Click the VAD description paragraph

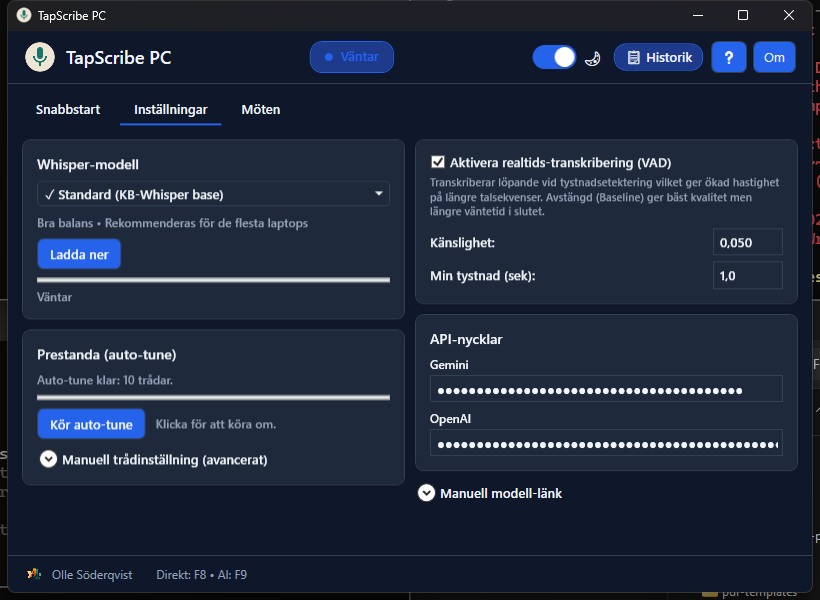[x=604, y=197]
